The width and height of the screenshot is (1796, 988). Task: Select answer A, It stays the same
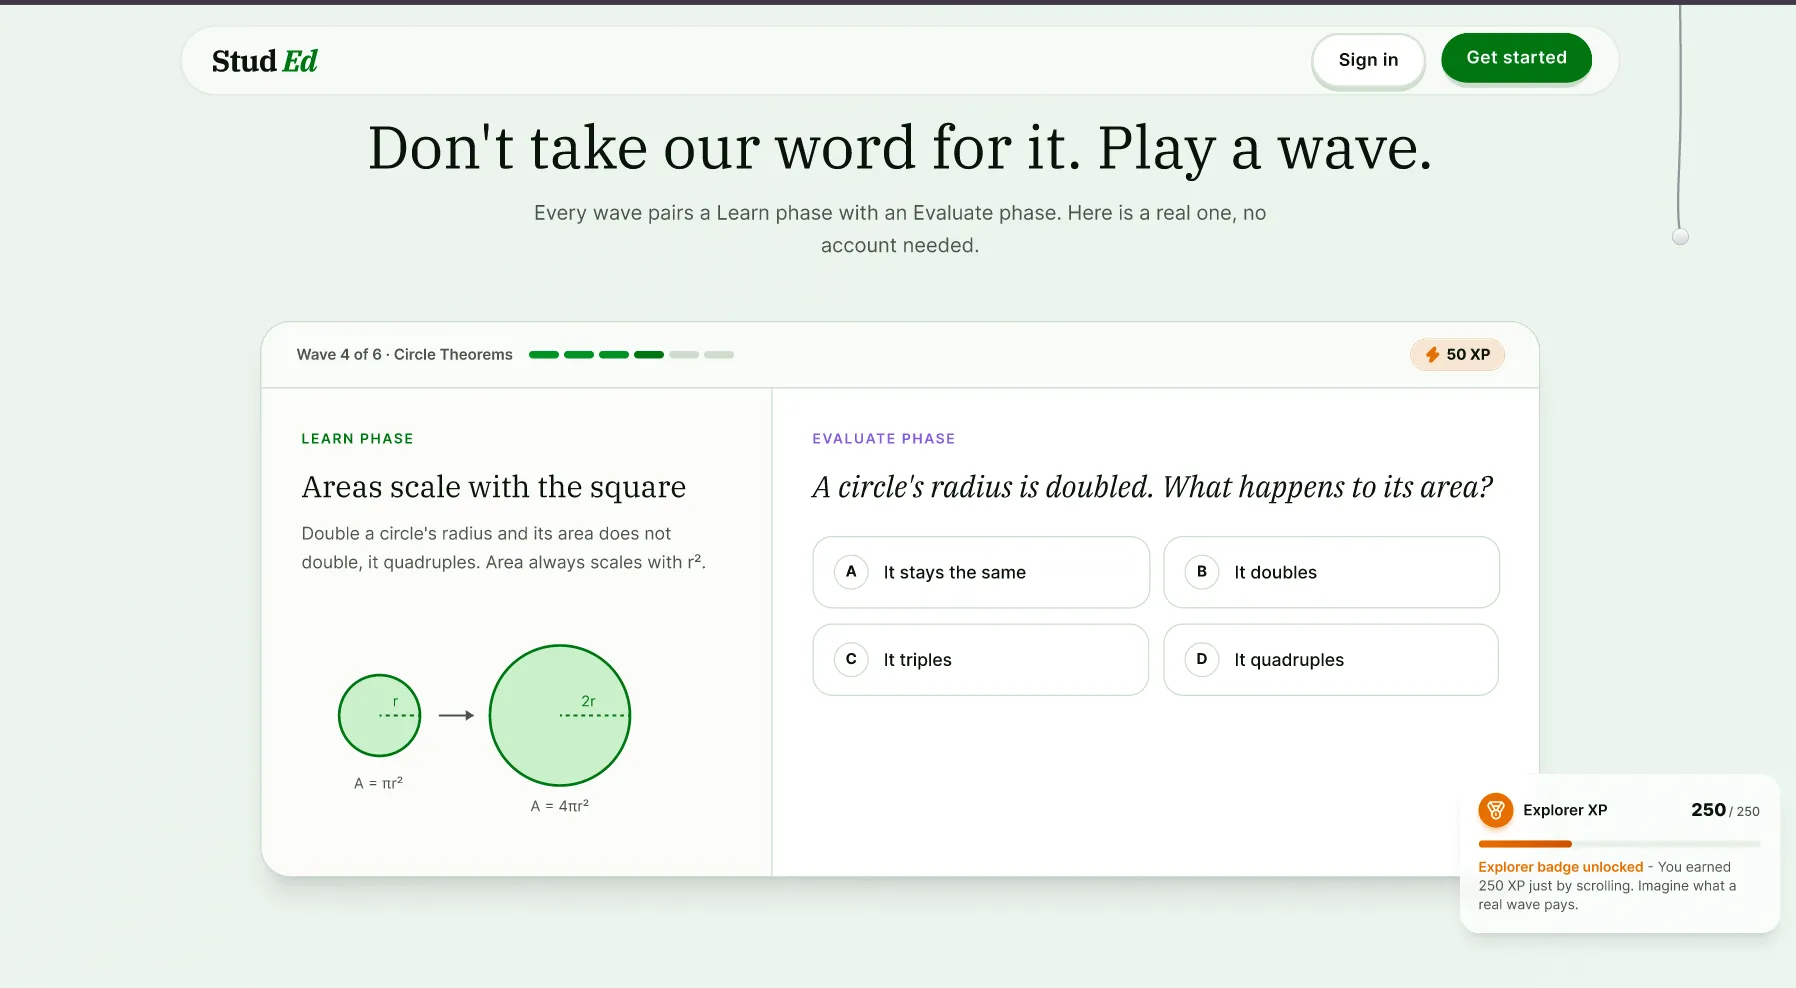pos(981,572)
